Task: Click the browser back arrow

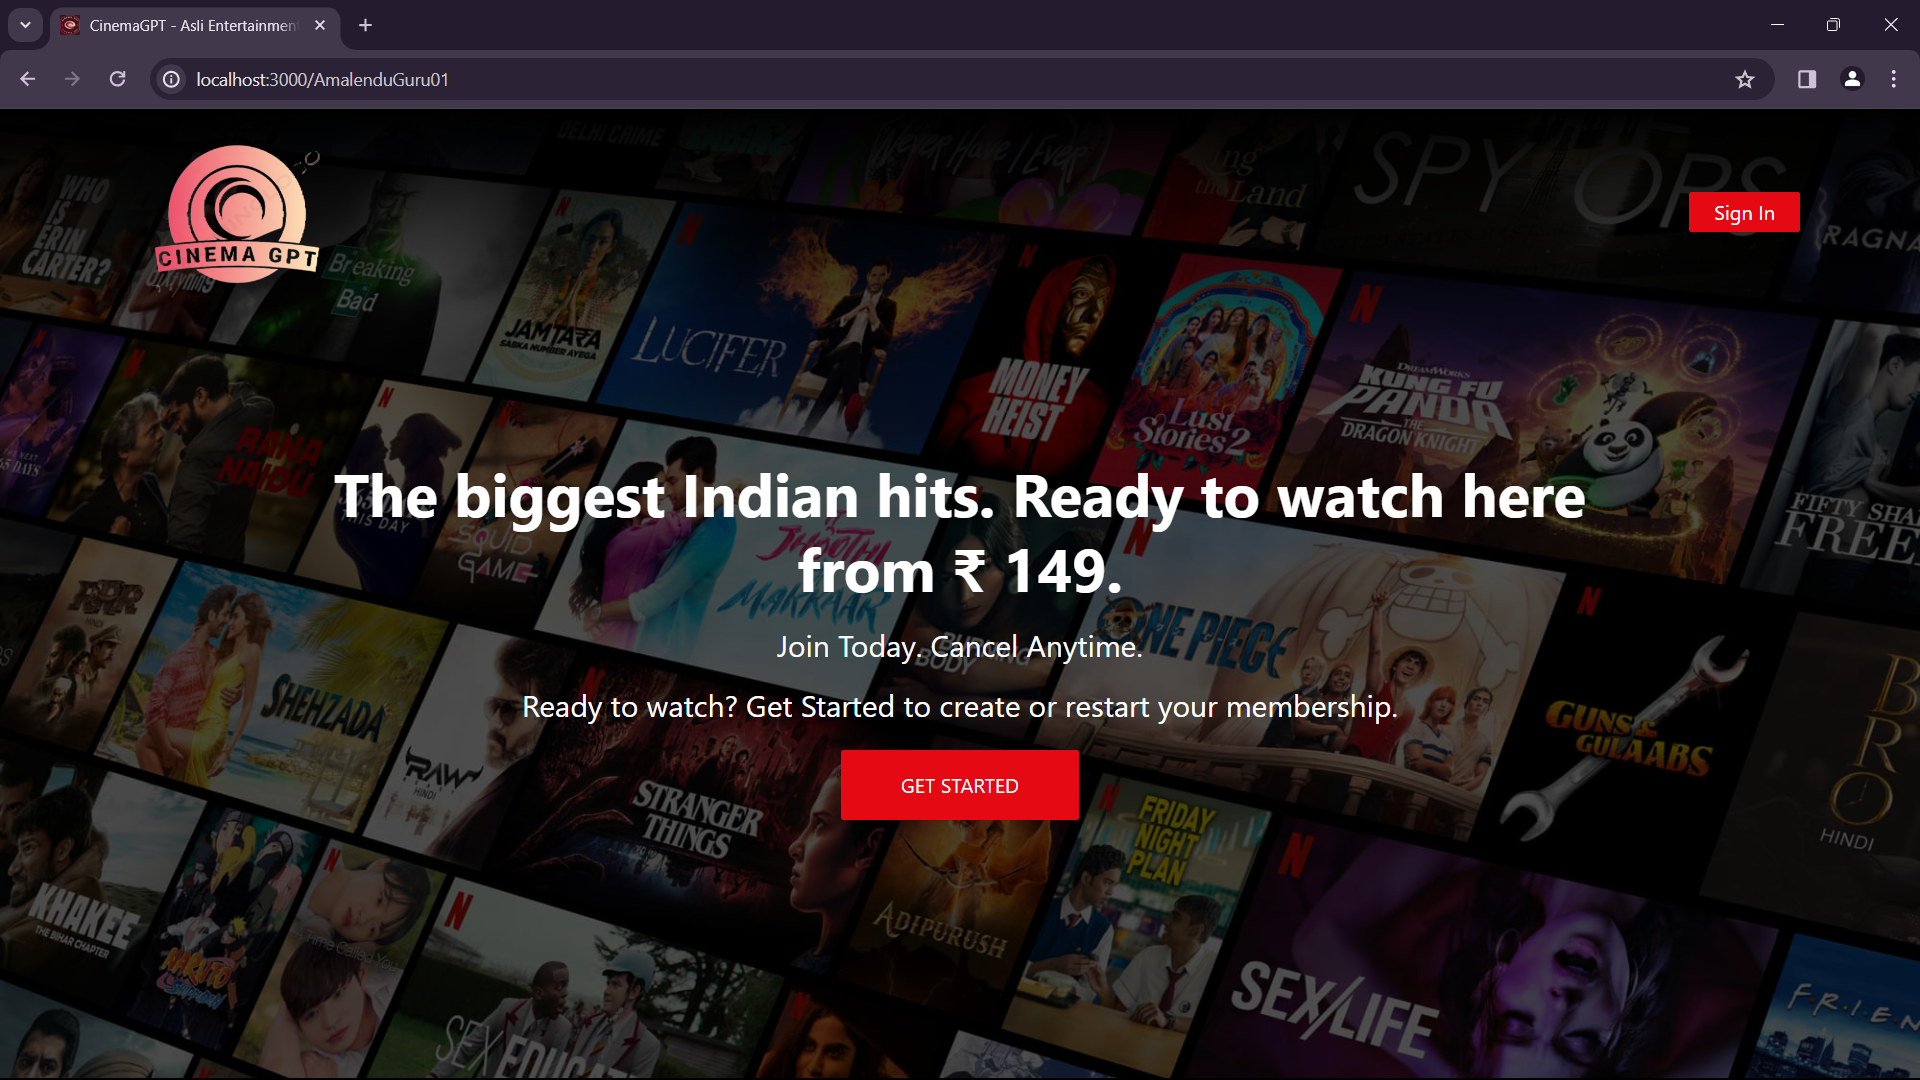Action: 27,79
